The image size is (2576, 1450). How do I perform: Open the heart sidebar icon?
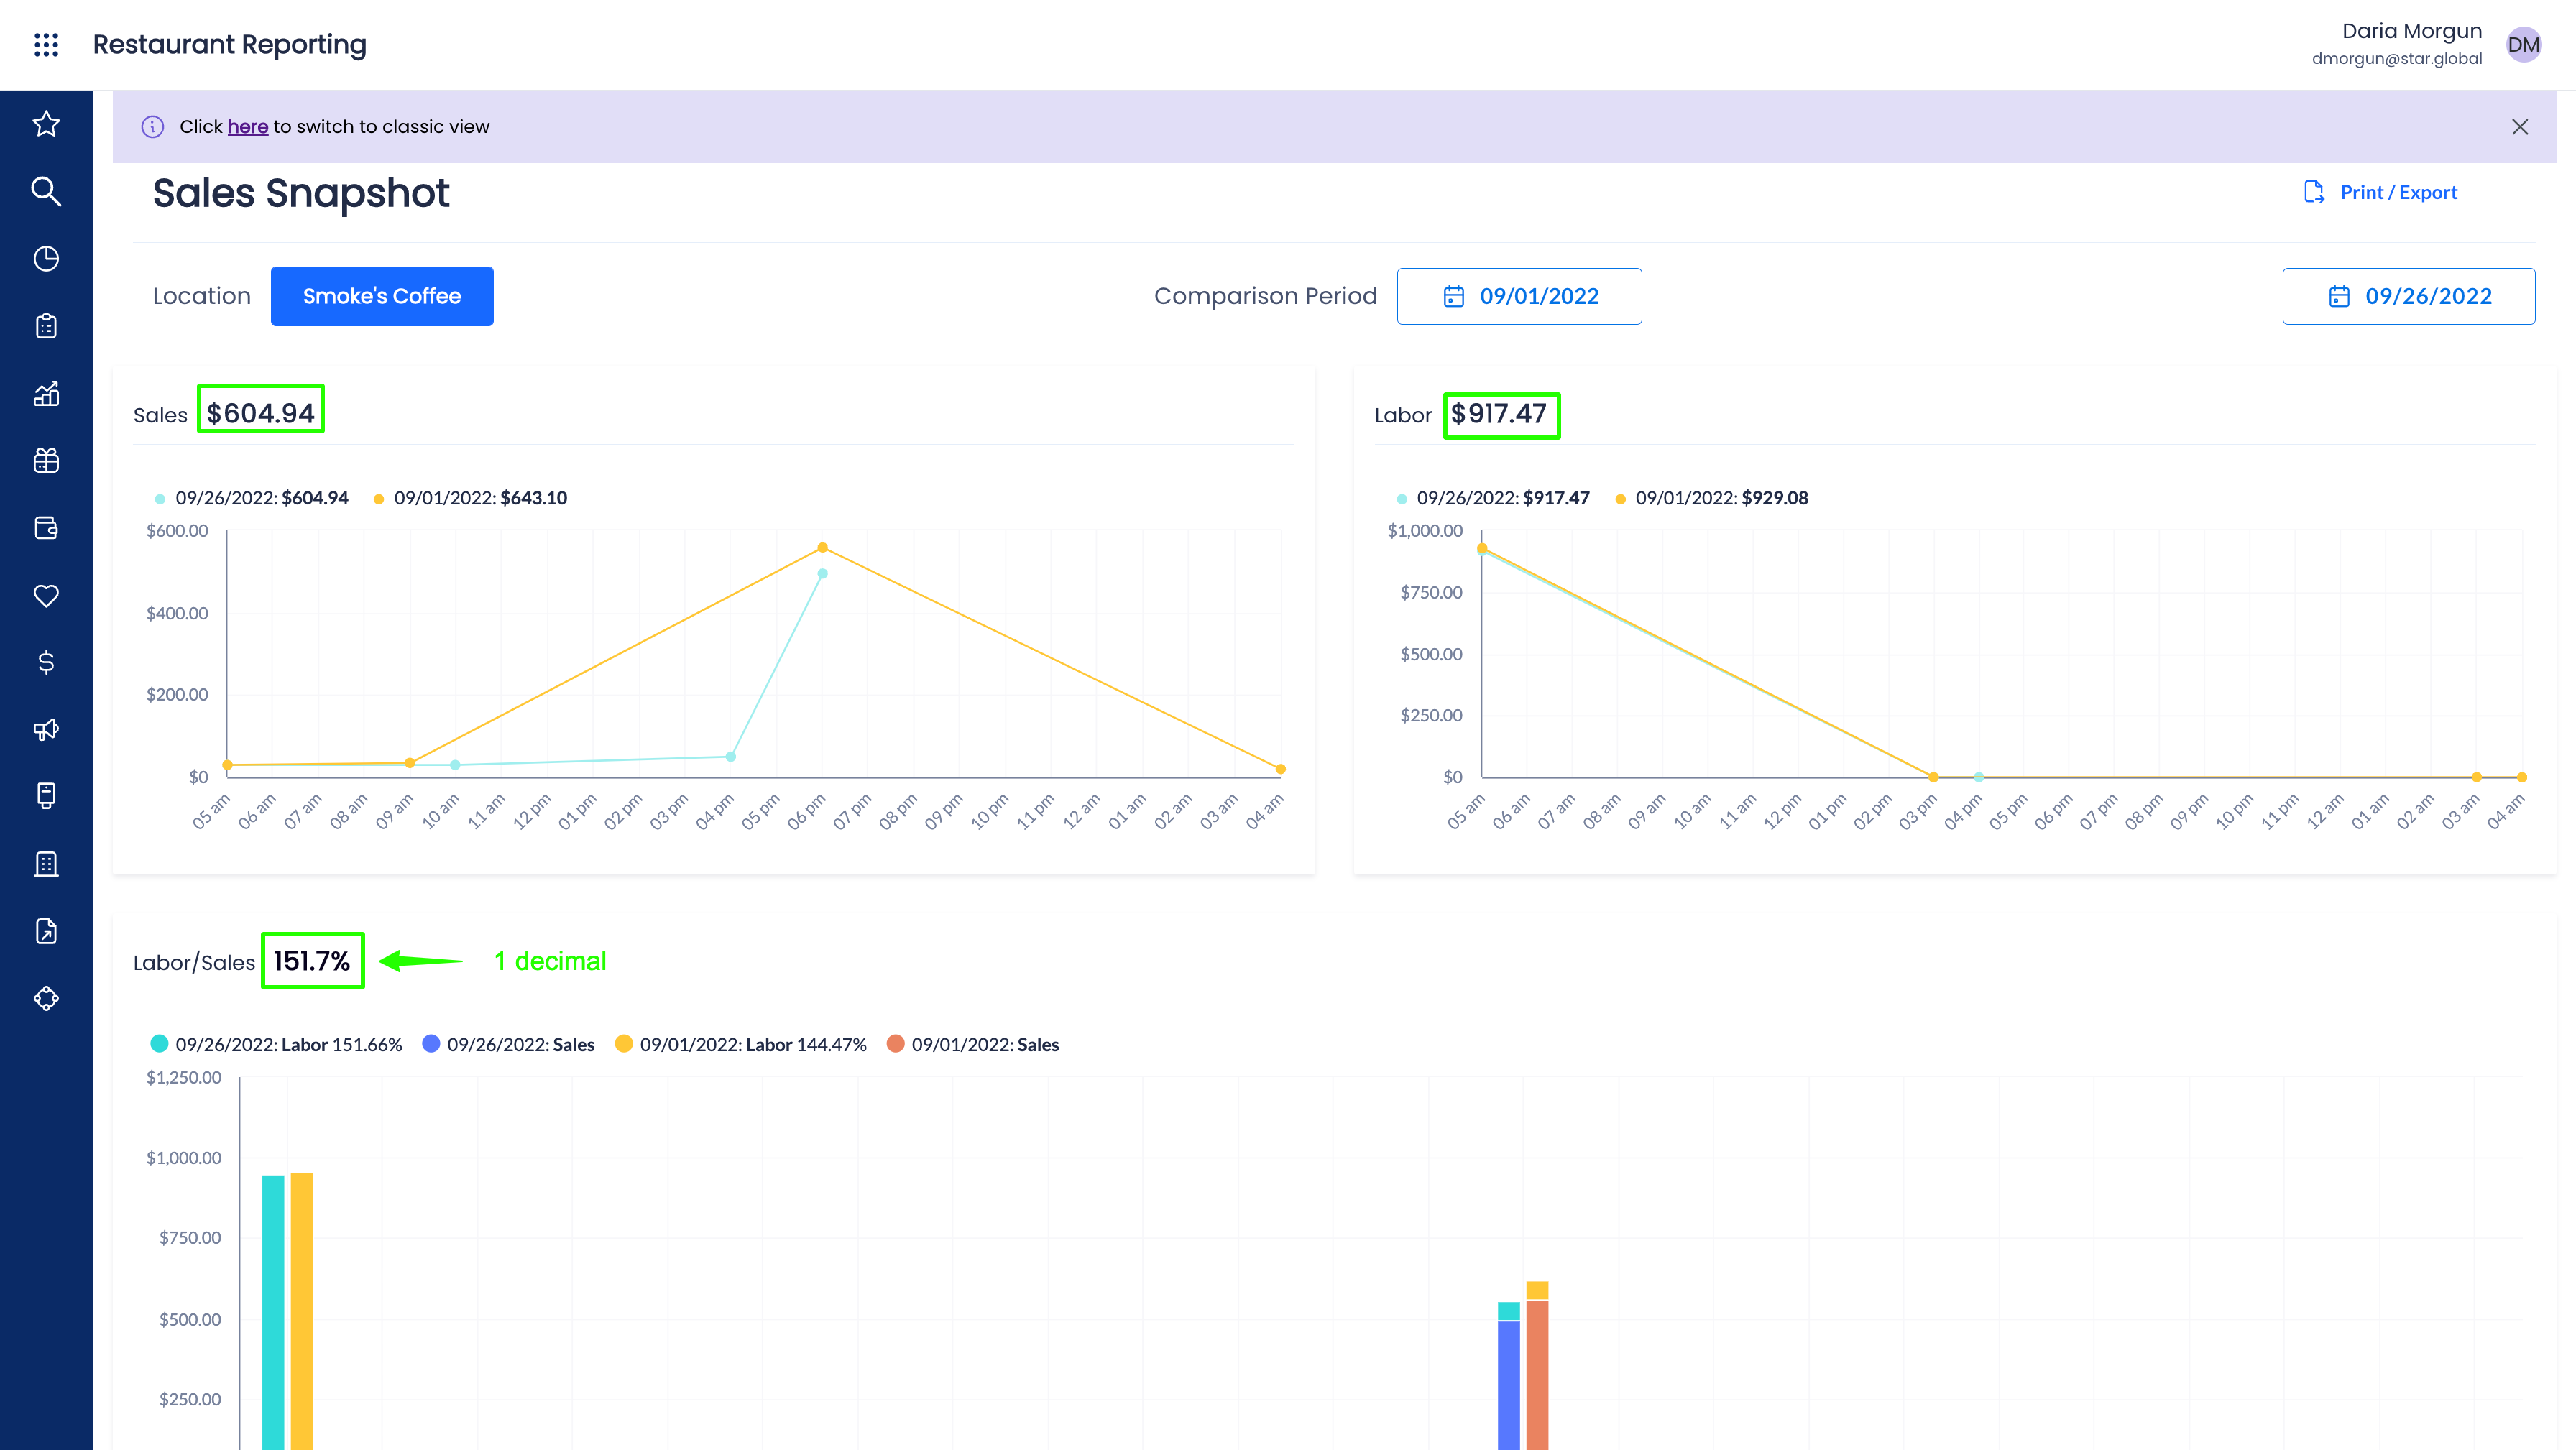coord(46,595)
